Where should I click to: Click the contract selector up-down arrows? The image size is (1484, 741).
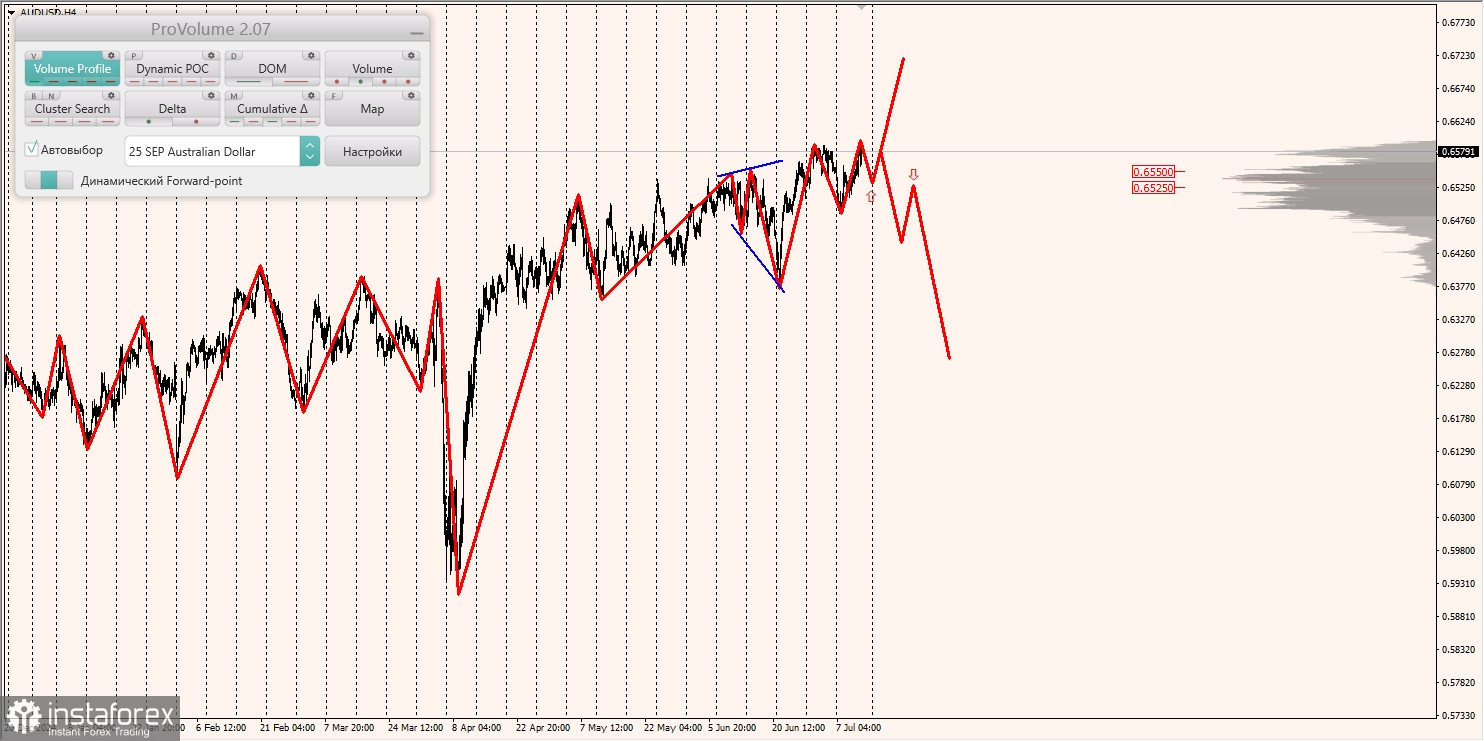coord(310,151)
